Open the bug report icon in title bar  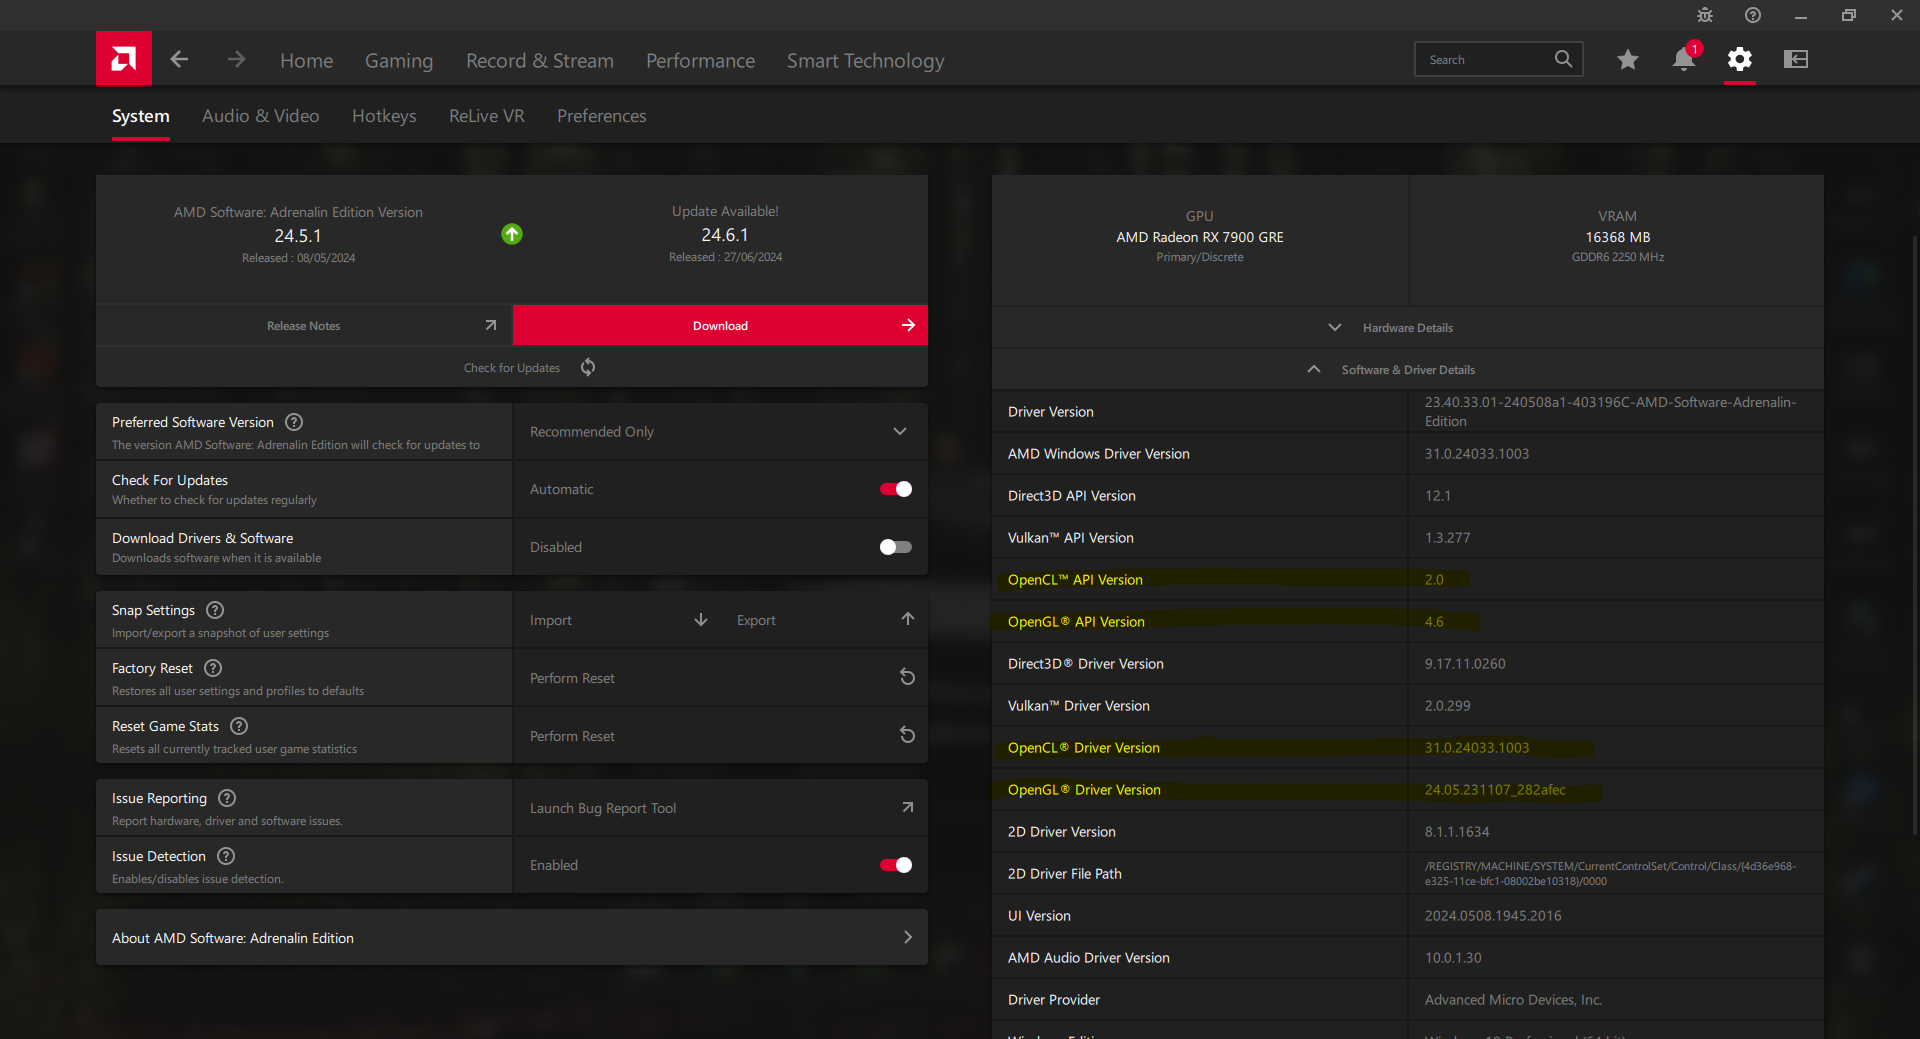[1705, 15]
